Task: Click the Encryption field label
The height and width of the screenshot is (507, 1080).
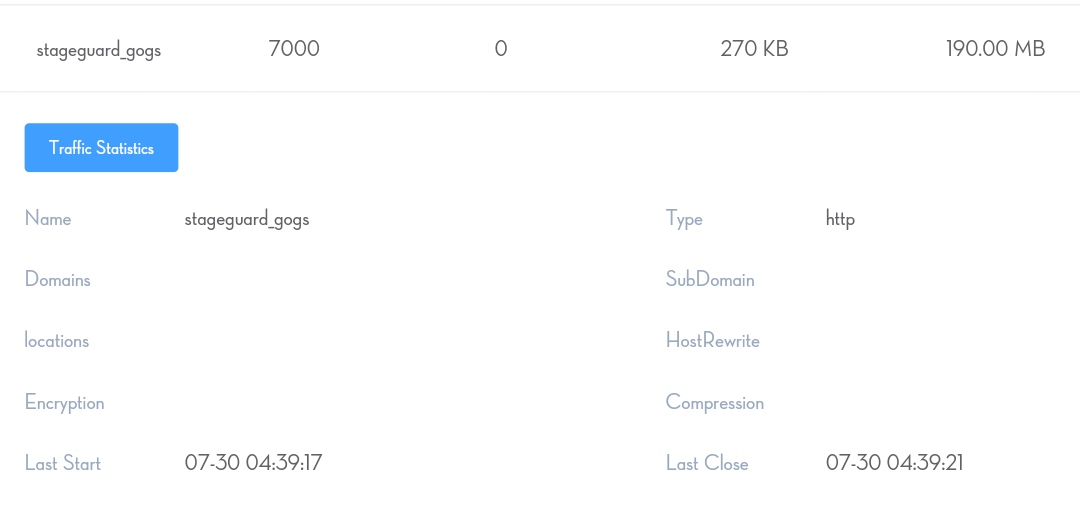Action: click(64, 403)
